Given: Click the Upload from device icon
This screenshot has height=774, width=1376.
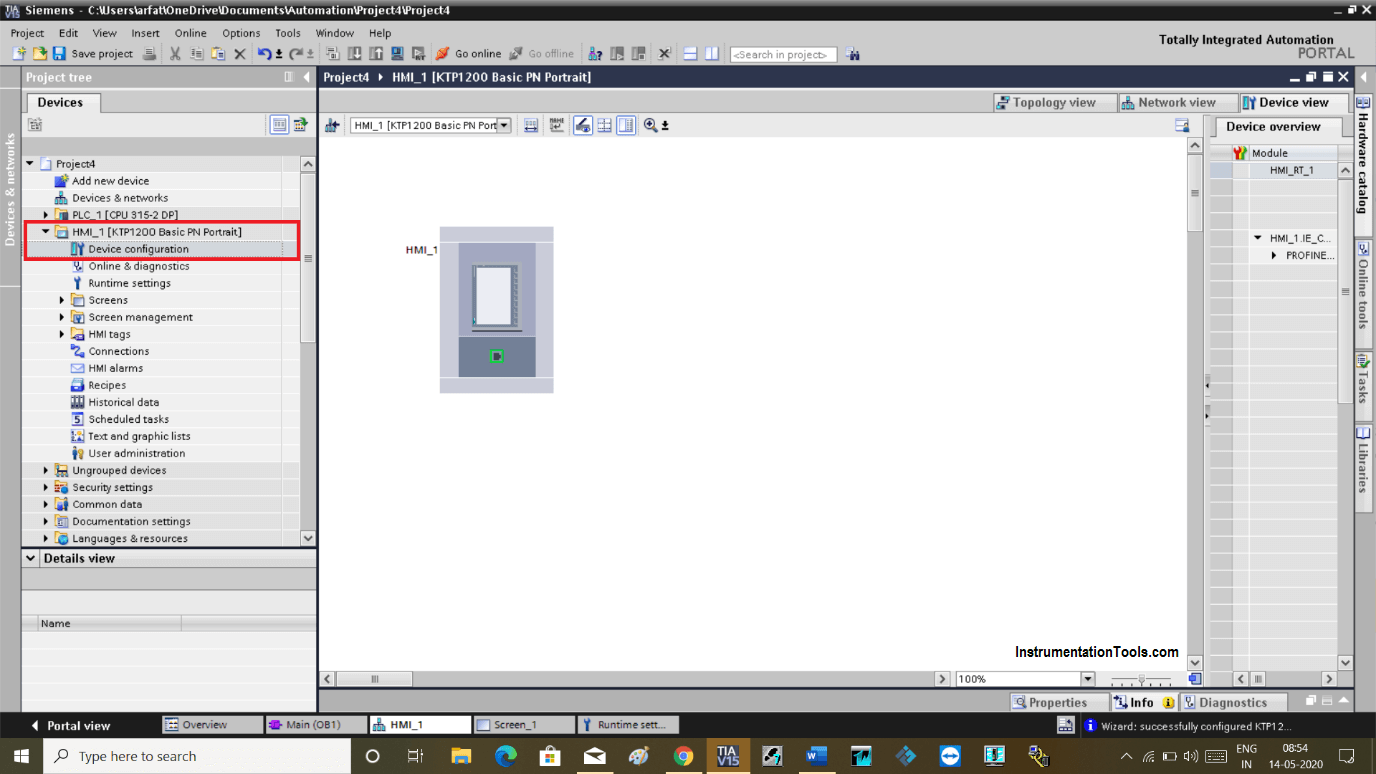Looking at the screenshot, I should [x=377, y=54].
